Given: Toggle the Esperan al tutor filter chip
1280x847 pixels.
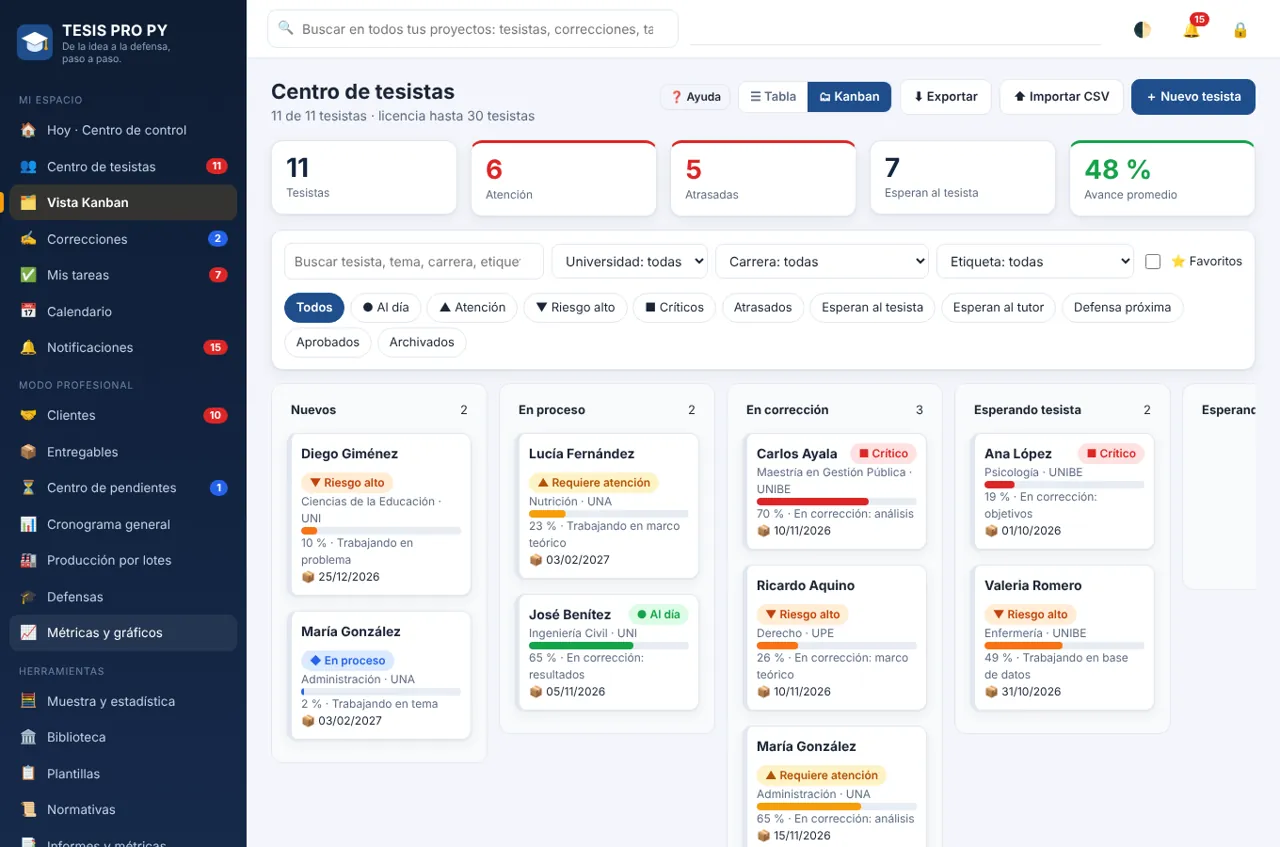Looking at the screenshot, I should [999, 307].
